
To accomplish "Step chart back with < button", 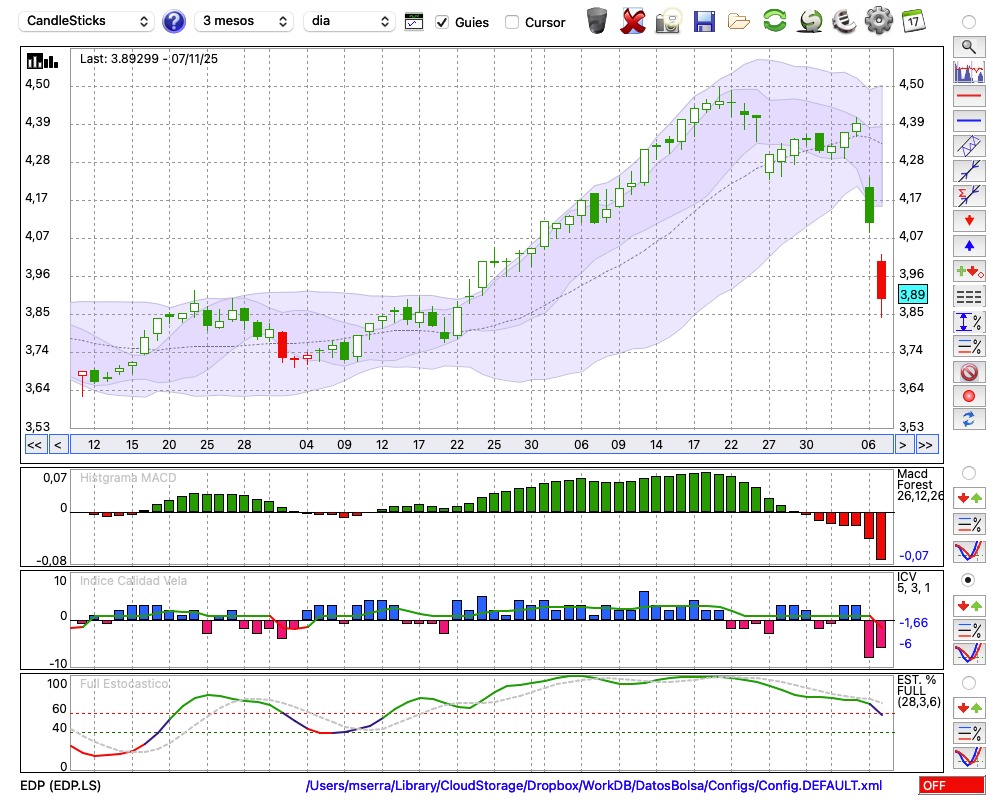I will click(58, 445).
